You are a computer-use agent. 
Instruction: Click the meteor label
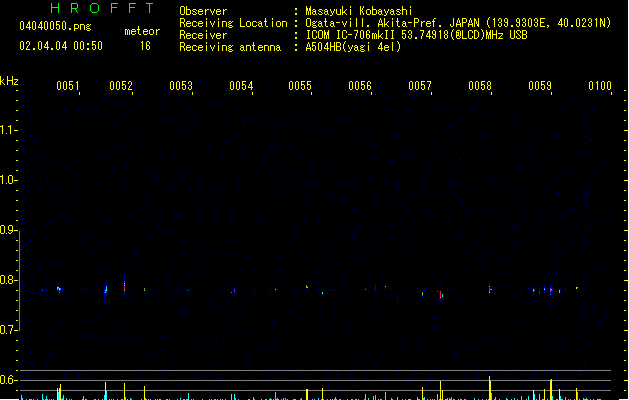tap(142, 31)
